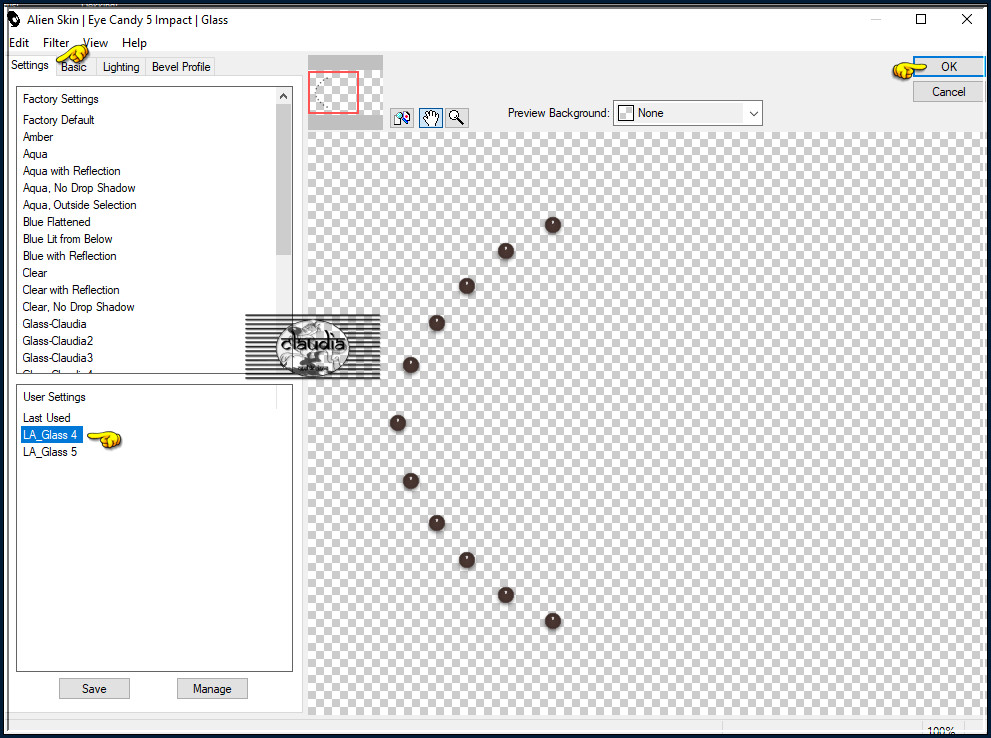
Task: Click the show original preview toggle icon
Action: click(x=402, y=118)
